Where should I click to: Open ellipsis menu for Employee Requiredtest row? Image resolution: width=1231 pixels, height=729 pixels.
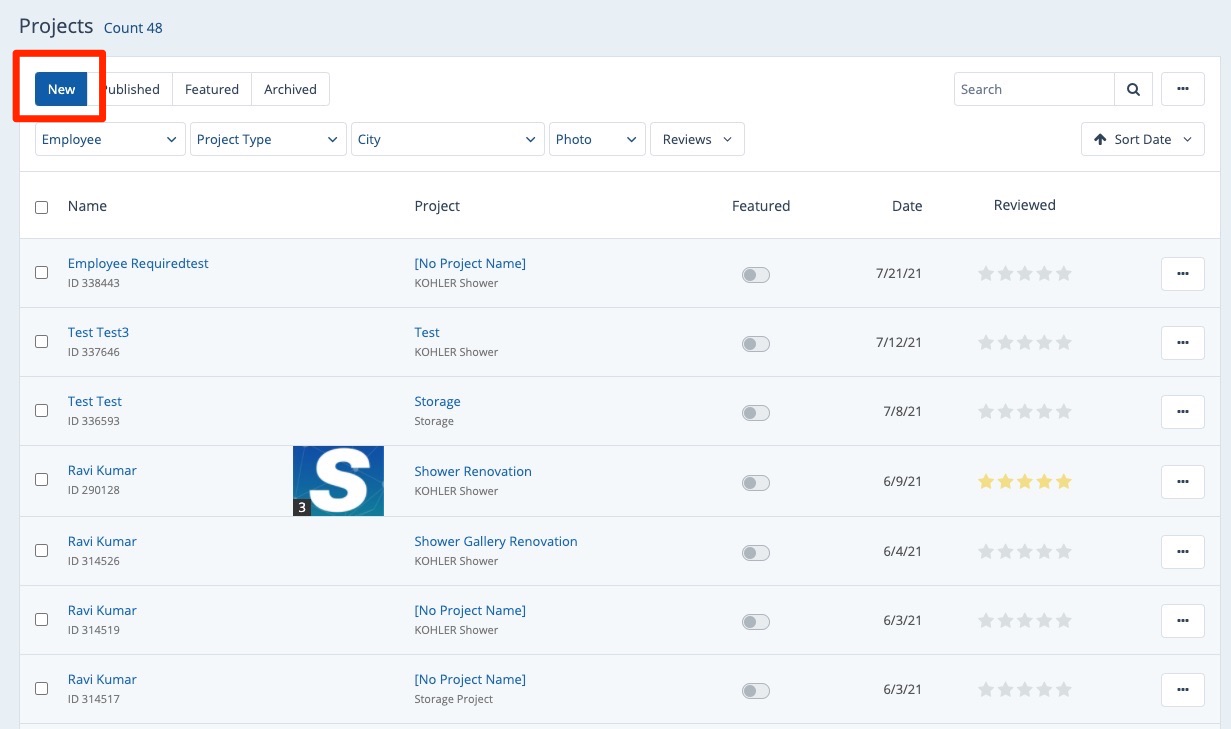click(1182, 274)
